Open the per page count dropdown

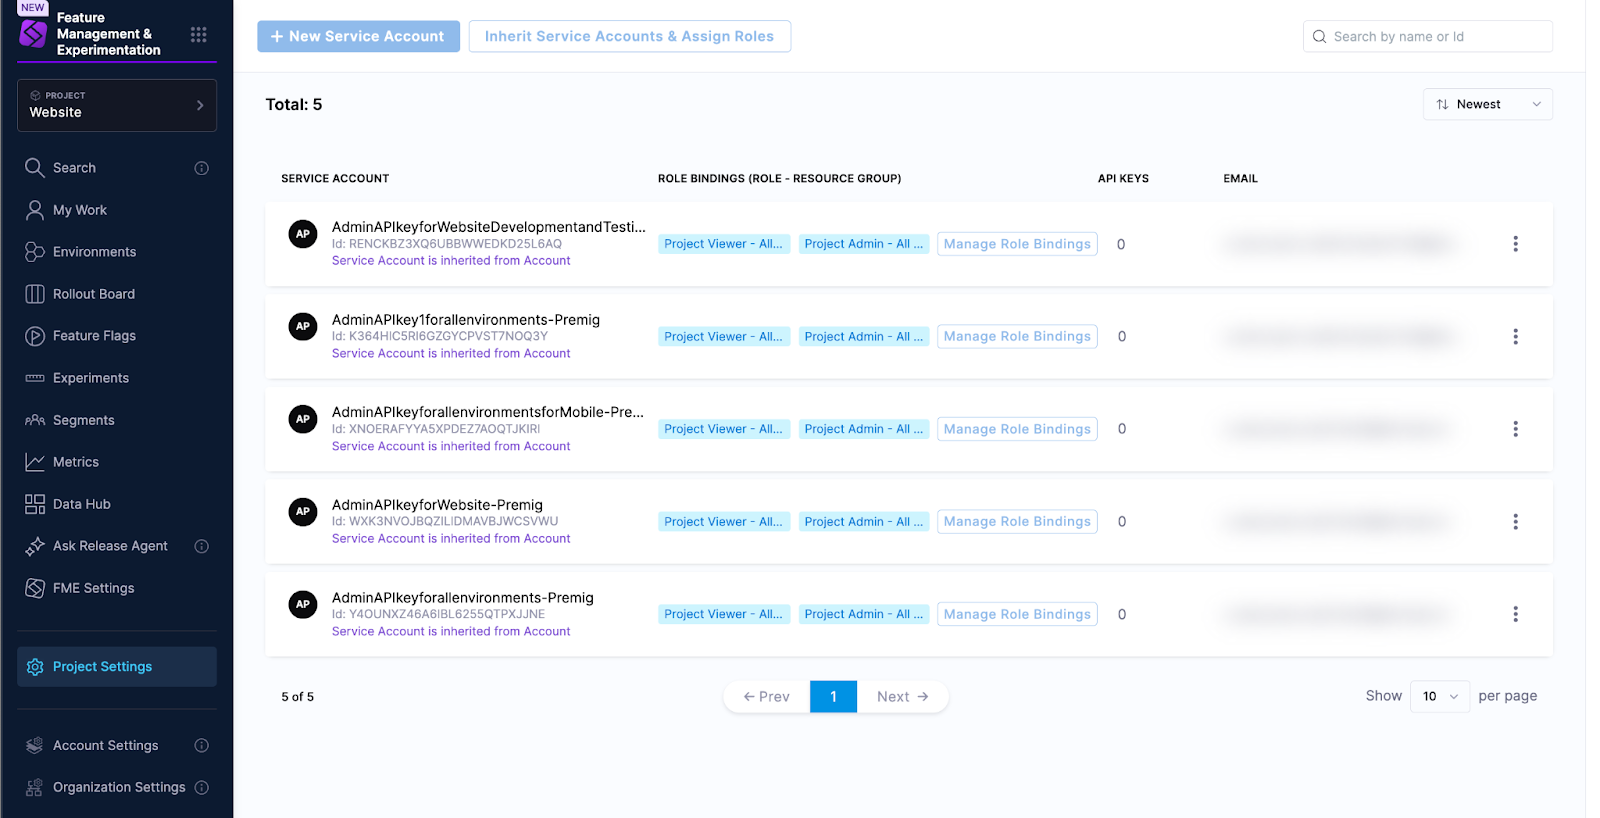coord(1439,697)
